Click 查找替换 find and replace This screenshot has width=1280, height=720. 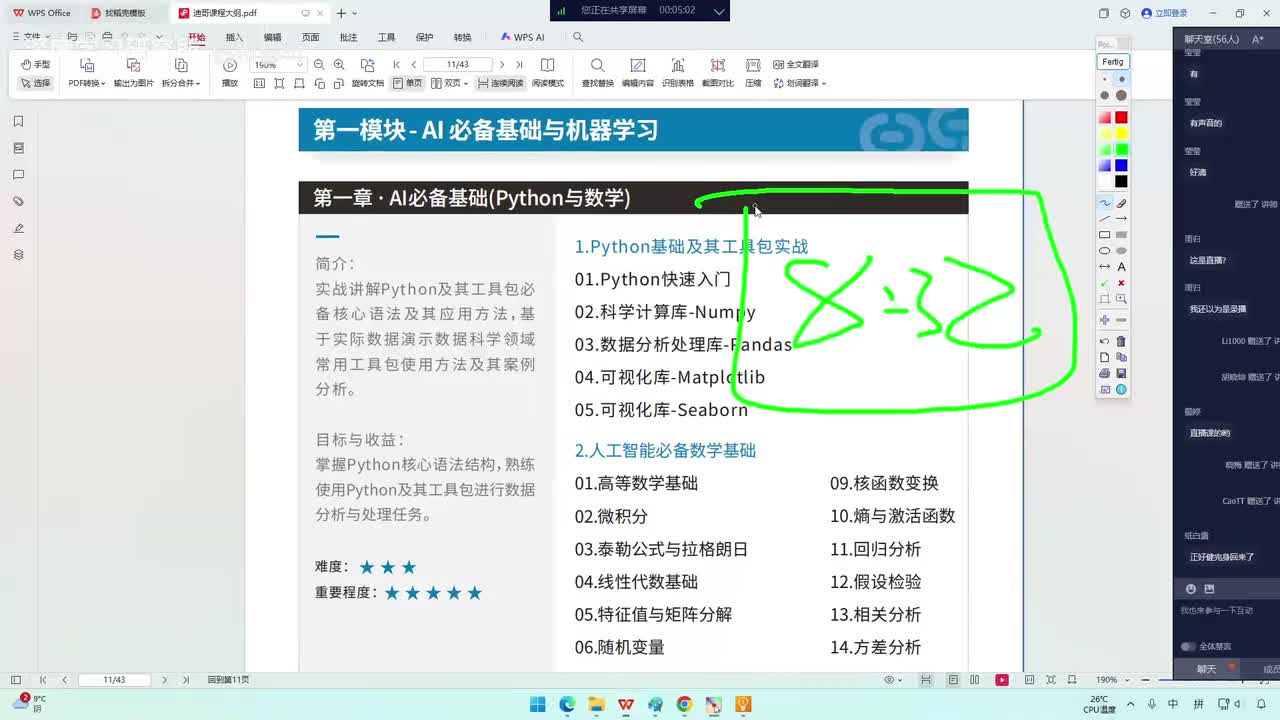point(597,73)
